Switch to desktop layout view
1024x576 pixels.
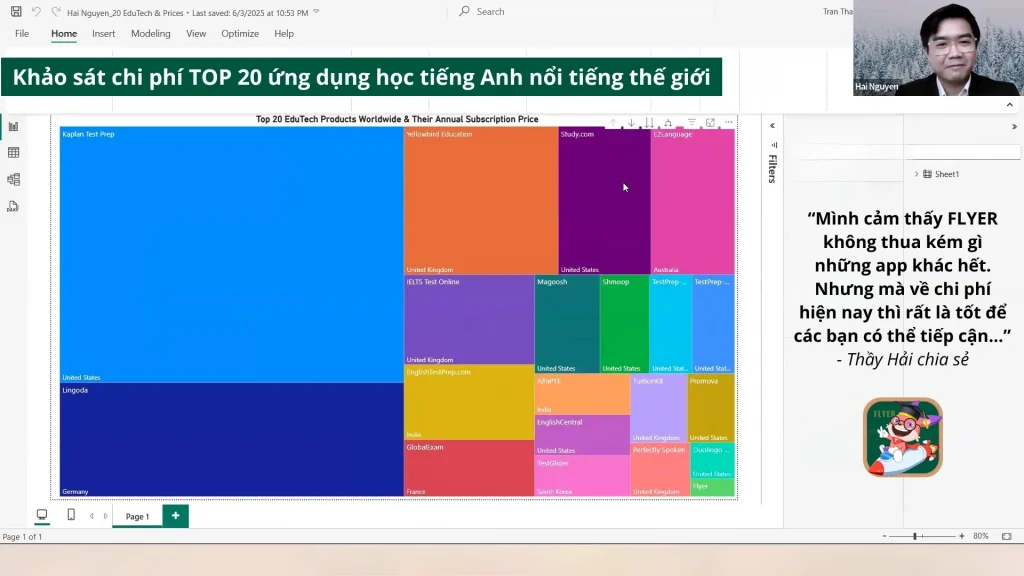[42, 515]
